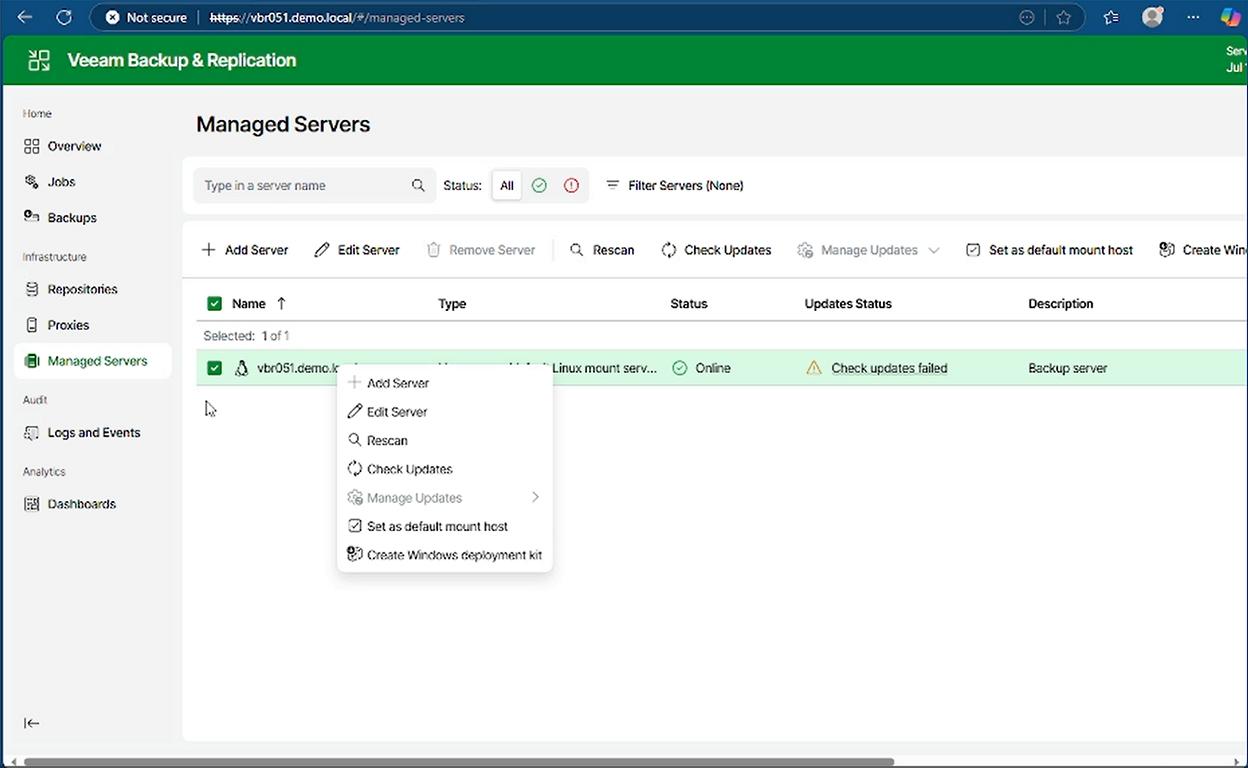The width and height of the screenshot is (1248, 768).
Task: Open the Overview page icon in sidebar
Action: 32,146
